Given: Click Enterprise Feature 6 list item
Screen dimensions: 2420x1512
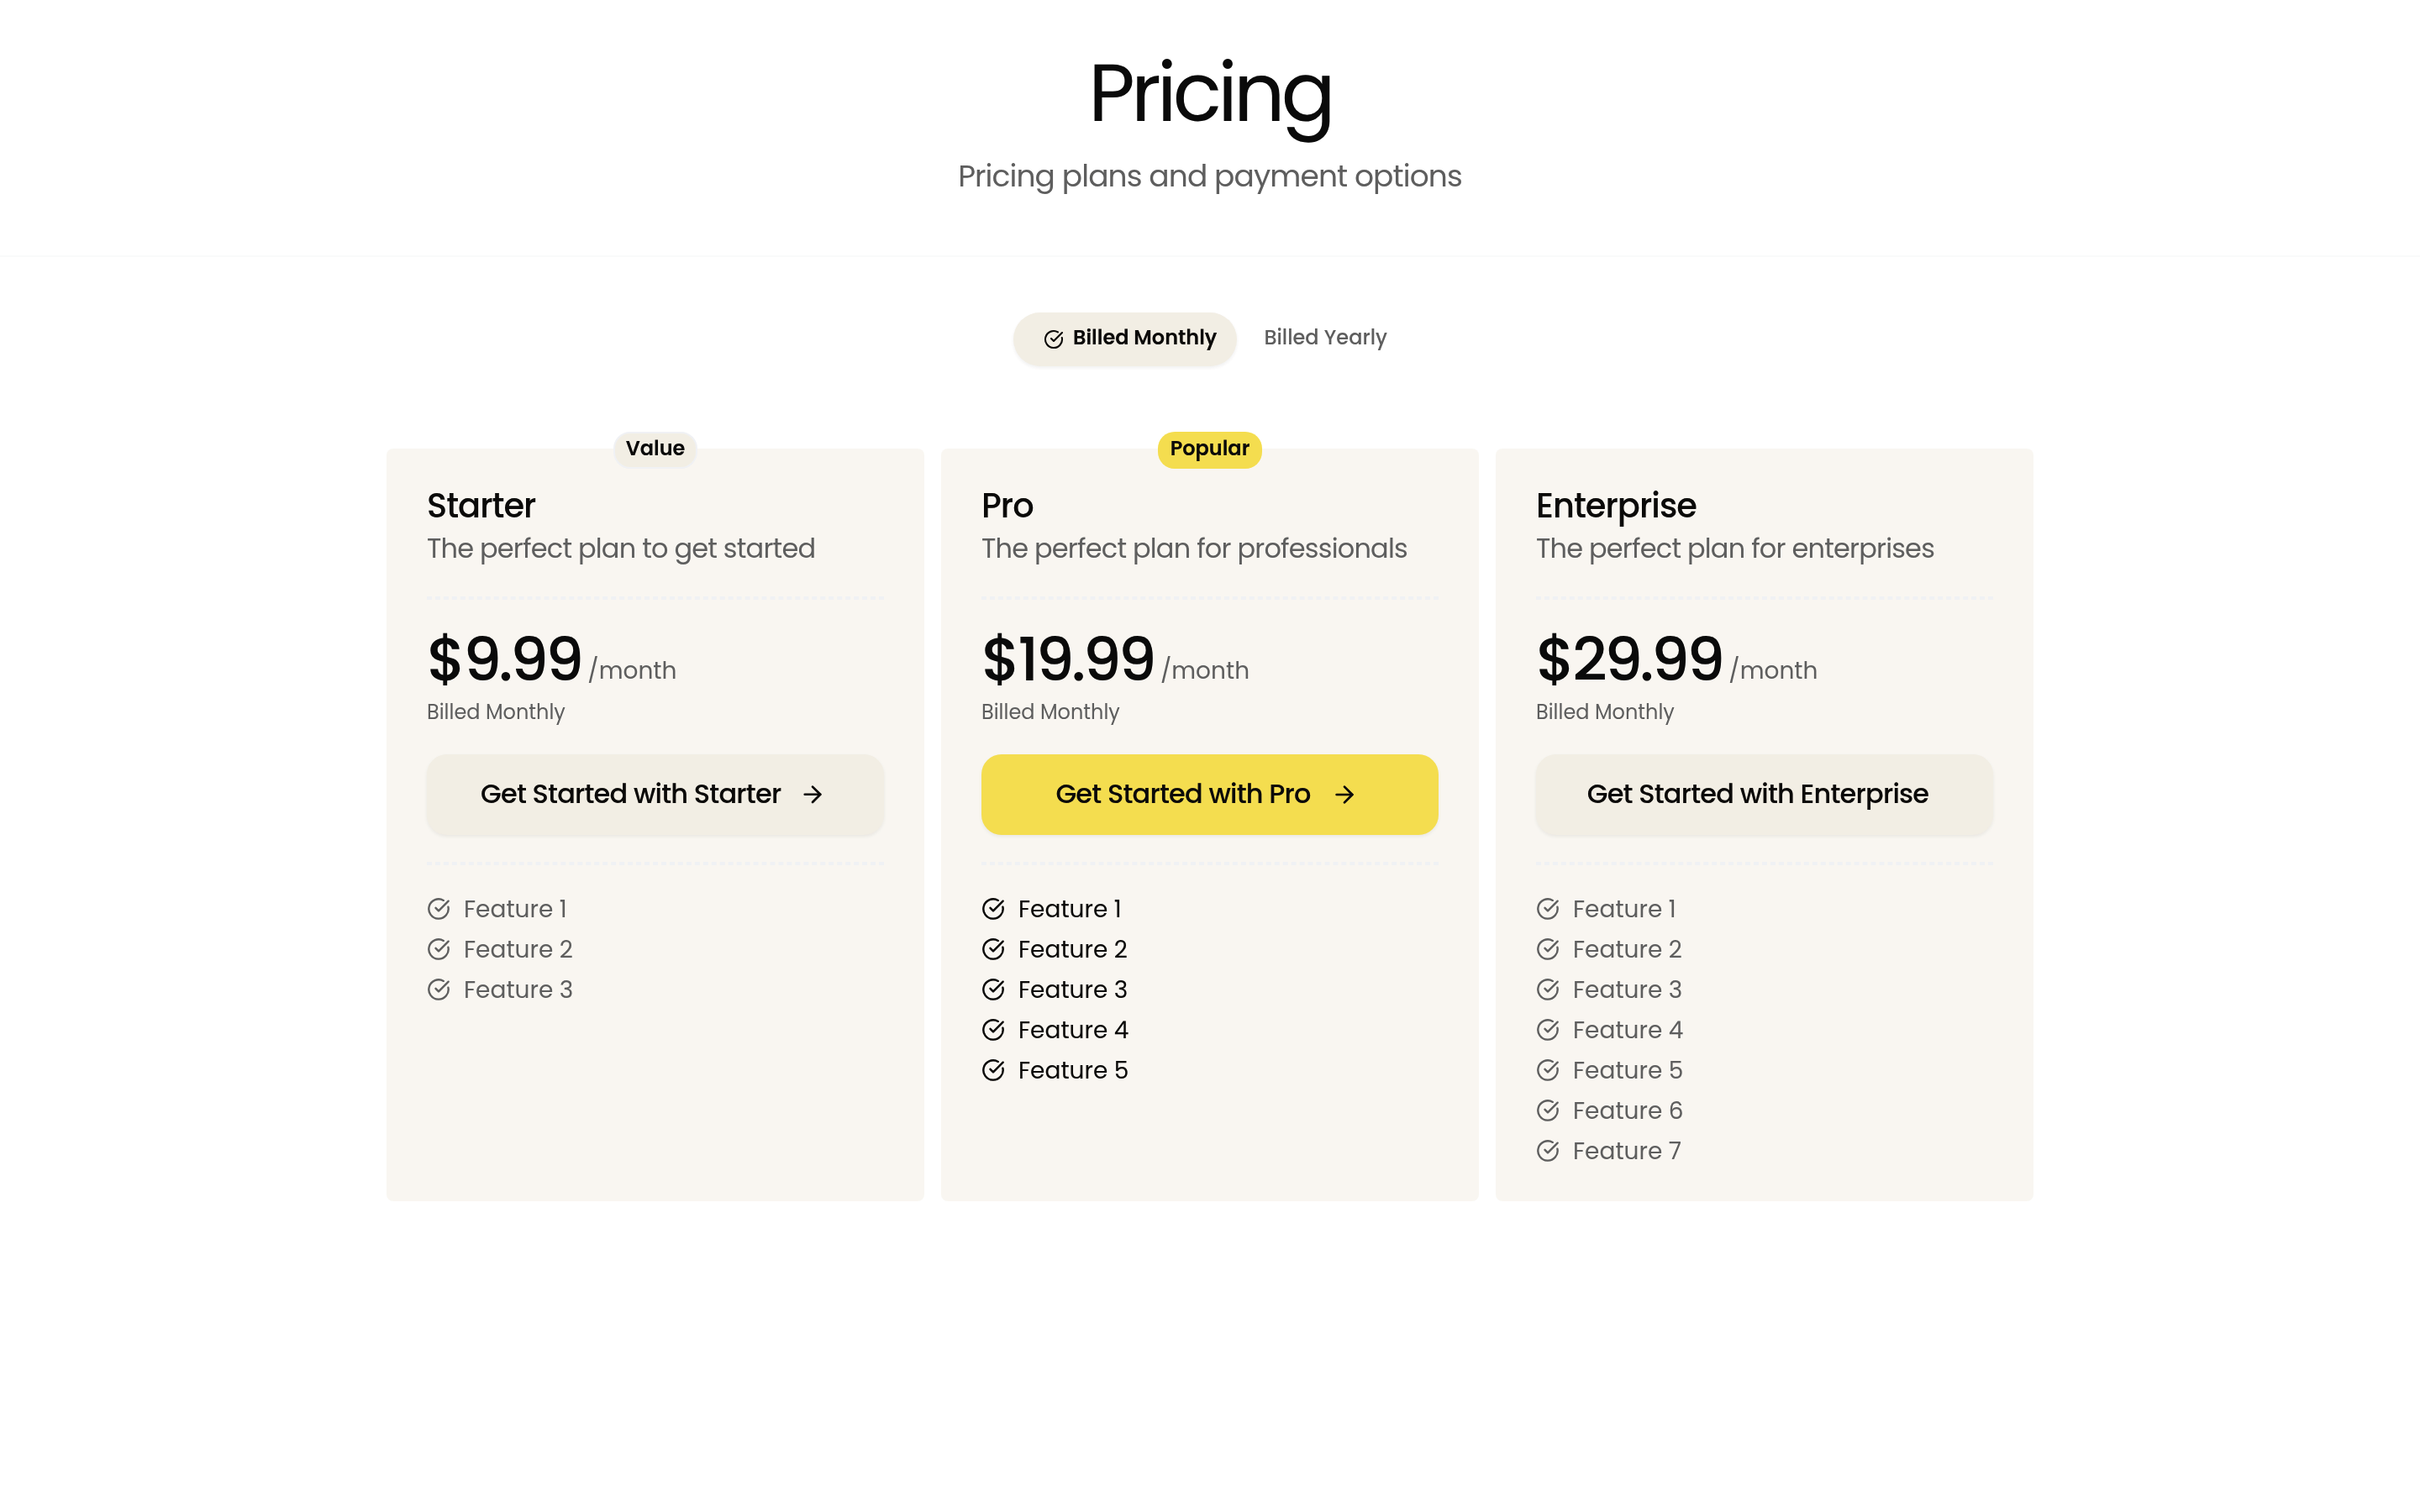Looking at the screenshot, I should pos(1626,1110).
